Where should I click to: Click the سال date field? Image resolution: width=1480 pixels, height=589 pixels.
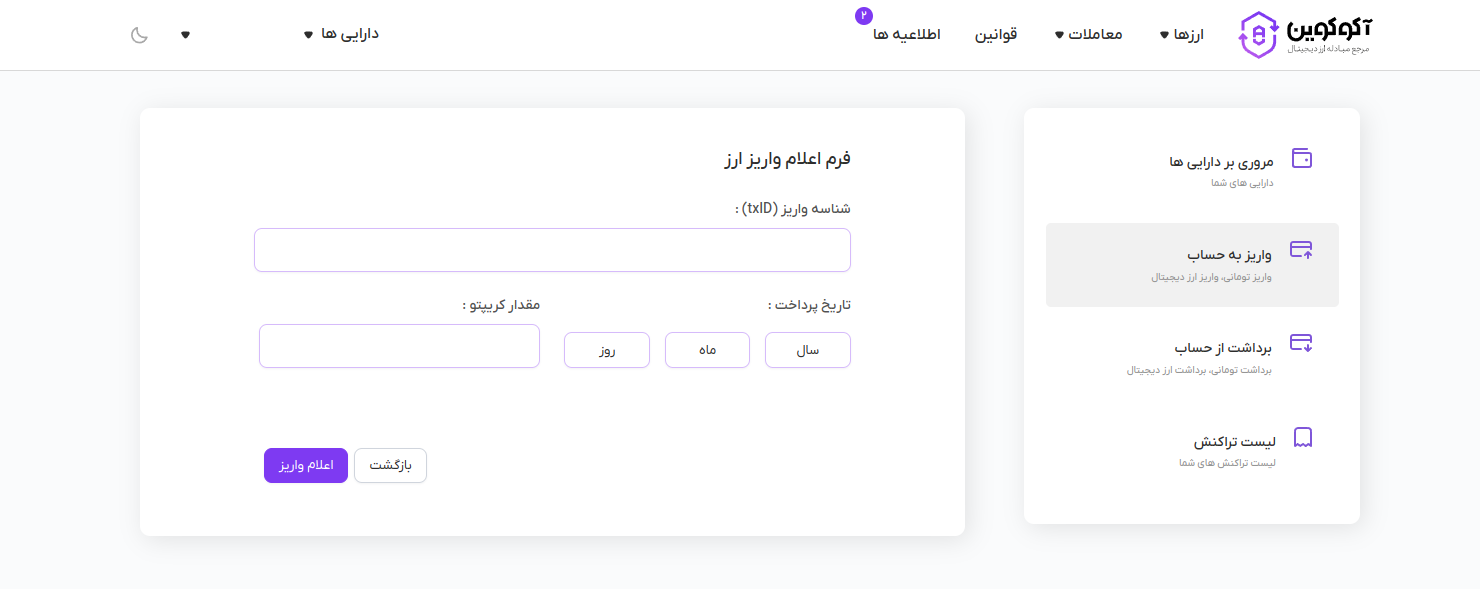tap(807, 350)
